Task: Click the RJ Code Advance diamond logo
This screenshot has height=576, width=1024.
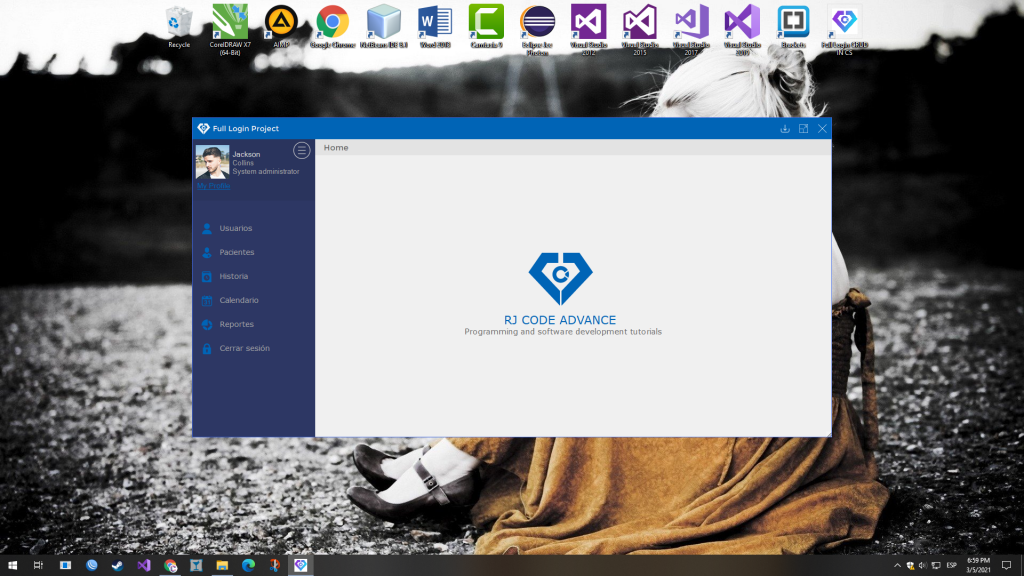Action: click(x=560, y=277)
